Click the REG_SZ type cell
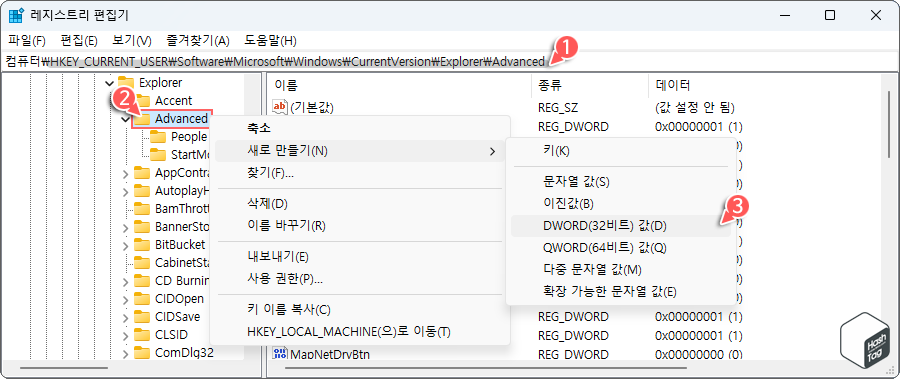Viewport: 900px width, 379px height. click(x=558, y=107)
